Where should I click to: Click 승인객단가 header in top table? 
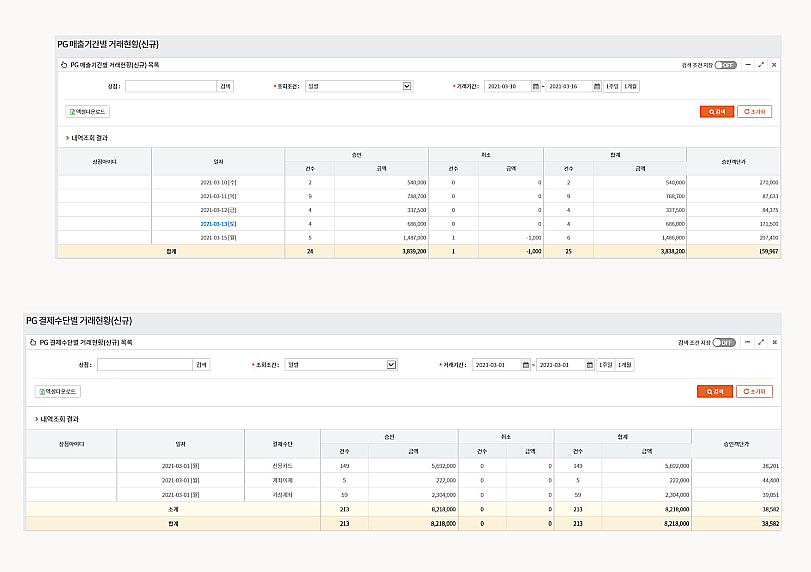click(733, 162)
